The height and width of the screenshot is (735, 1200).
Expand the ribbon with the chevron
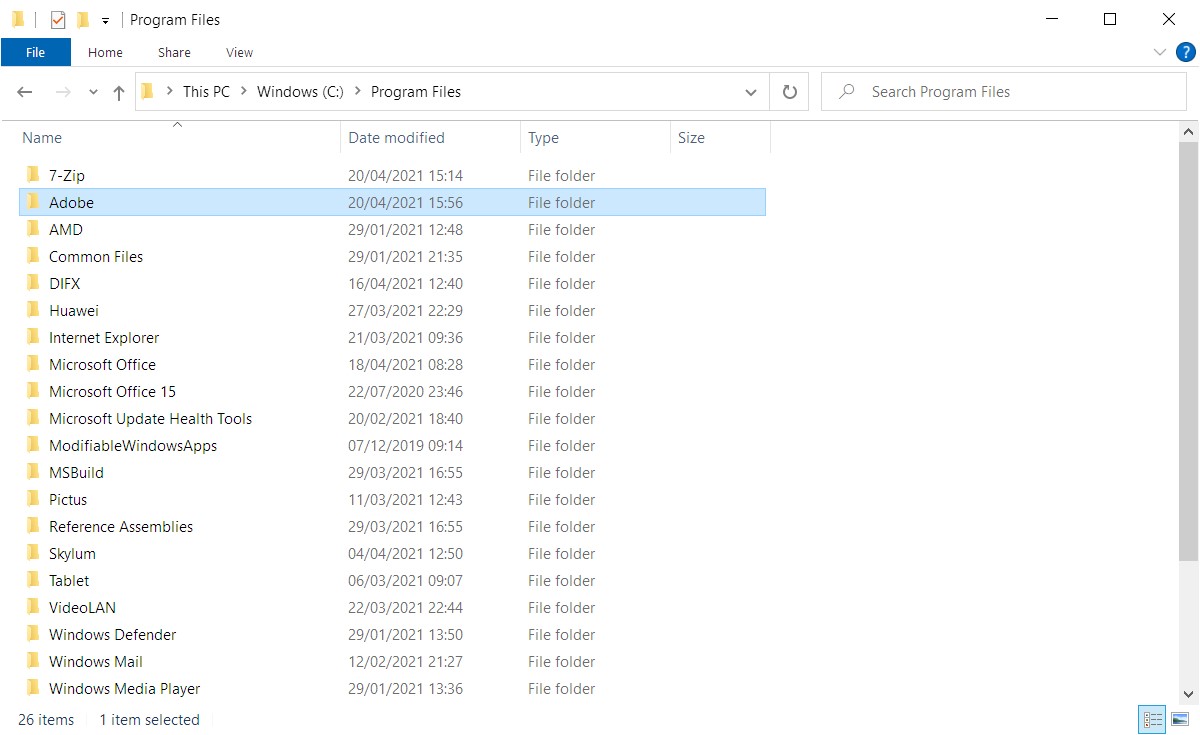pos(1159,52)
